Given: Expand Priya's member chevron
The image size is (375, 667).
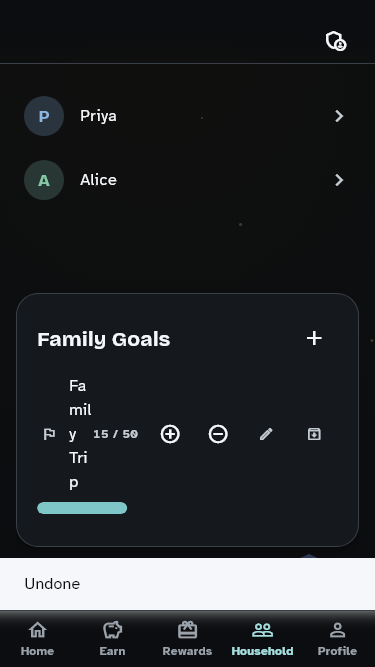Looking at the screenshot, I should (339, 116).
